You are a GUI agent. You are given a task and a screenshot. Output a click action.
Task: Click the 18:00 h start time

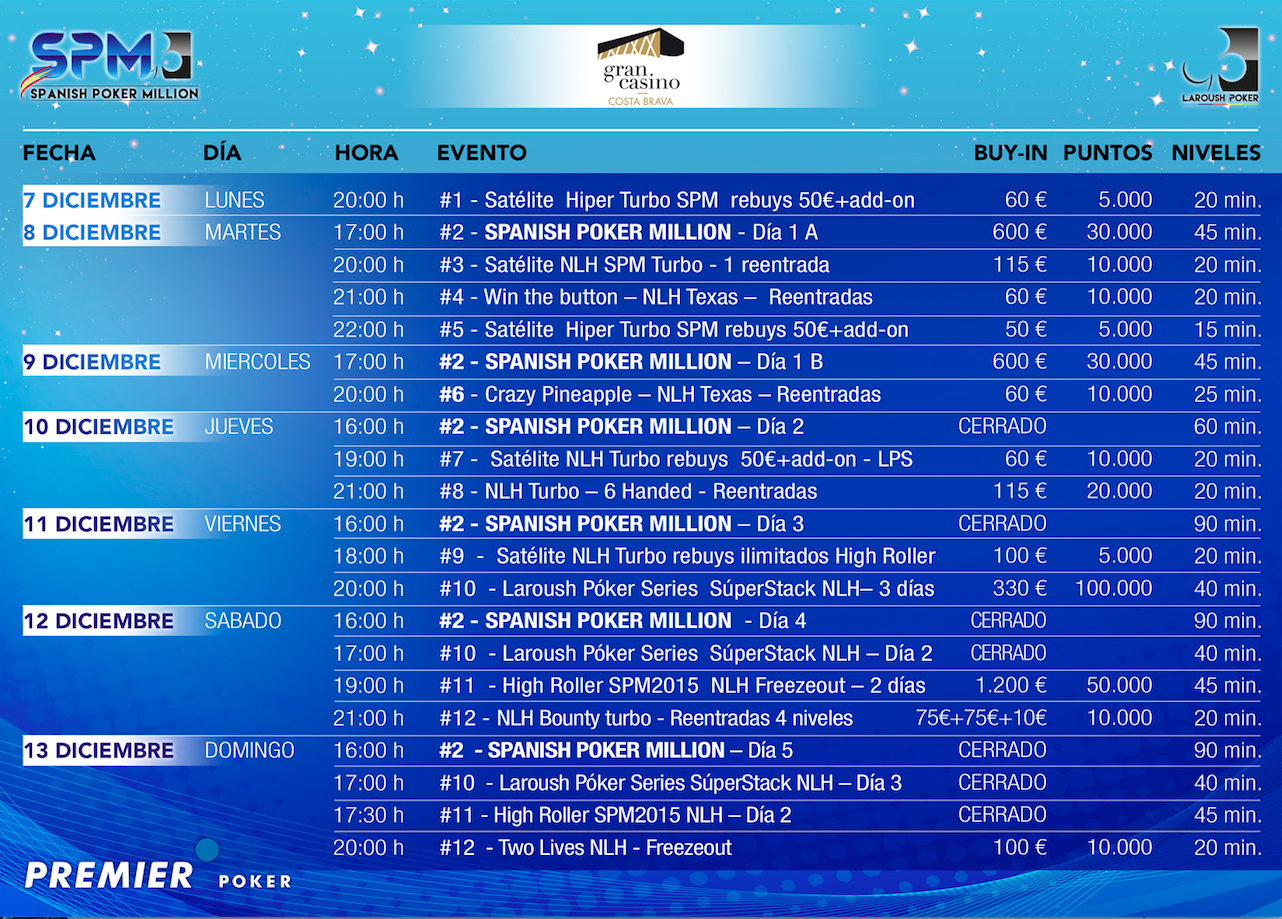[369, 556]
